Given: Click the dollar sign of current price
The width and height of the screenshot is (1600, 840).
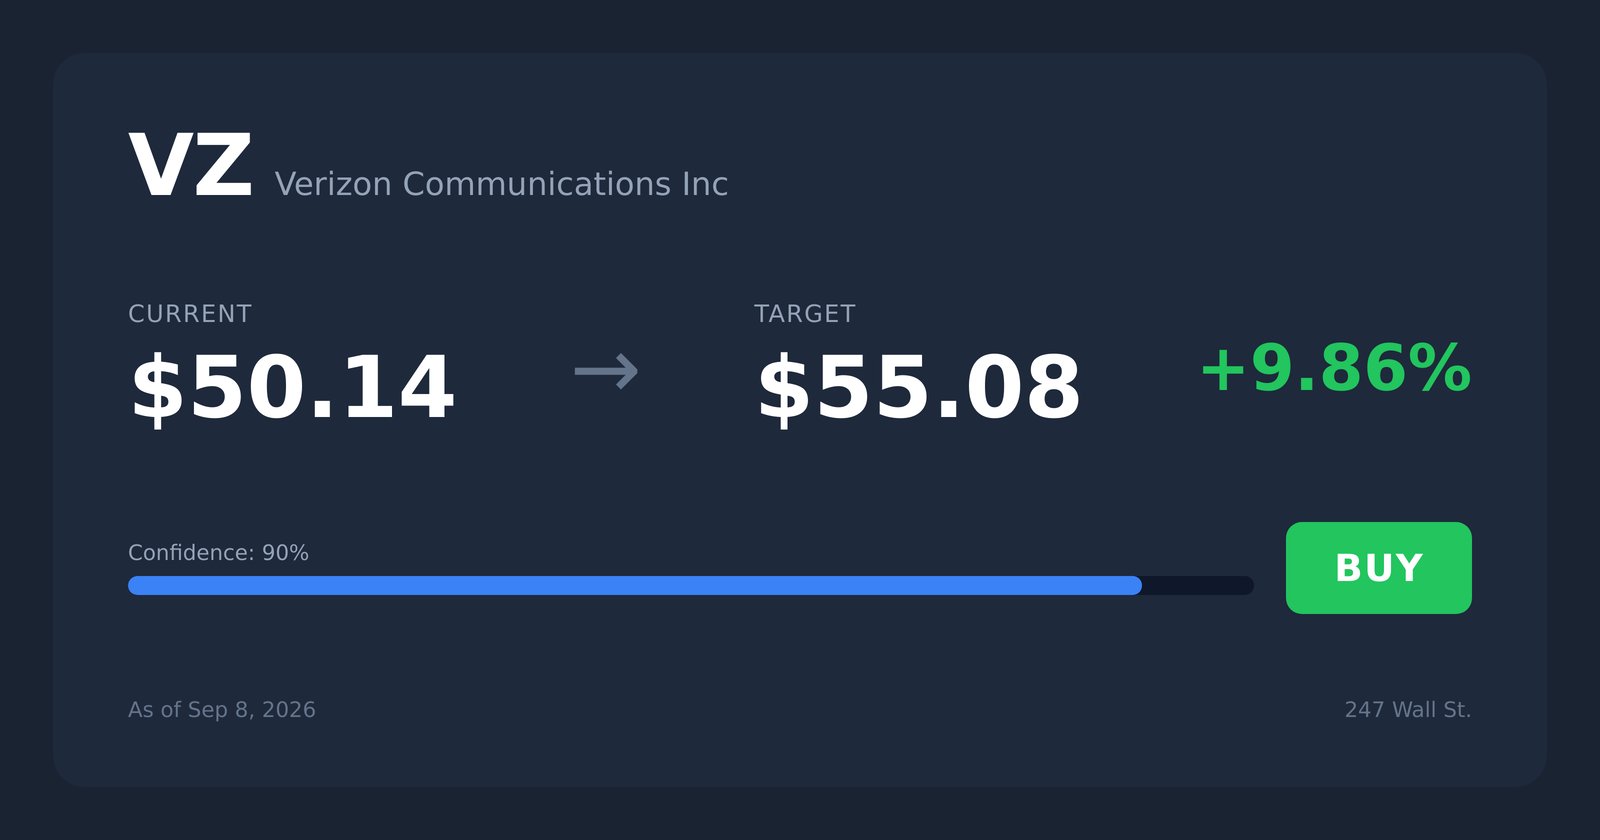Looking at the screenshot, I should 158,388.
